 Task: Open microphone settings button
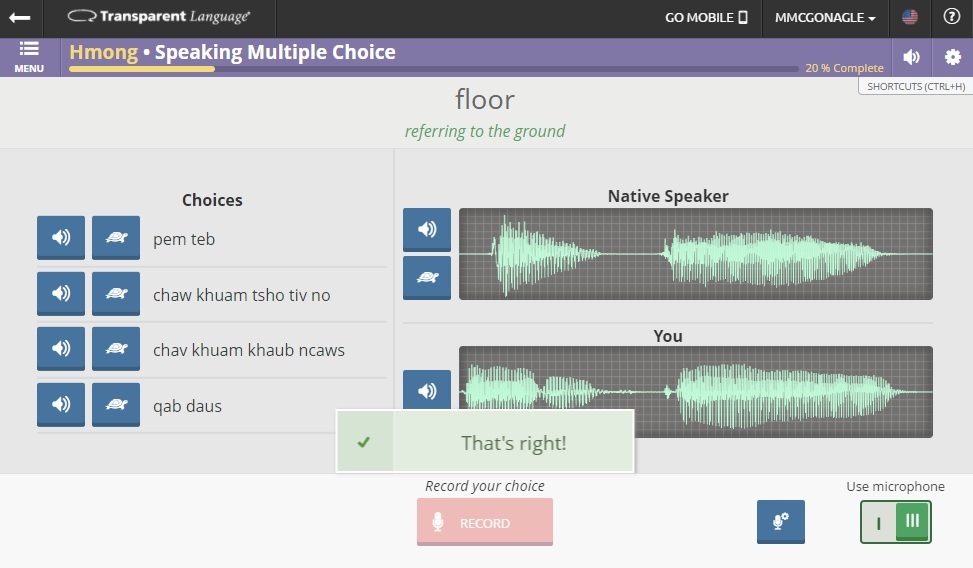click(781, 521)
